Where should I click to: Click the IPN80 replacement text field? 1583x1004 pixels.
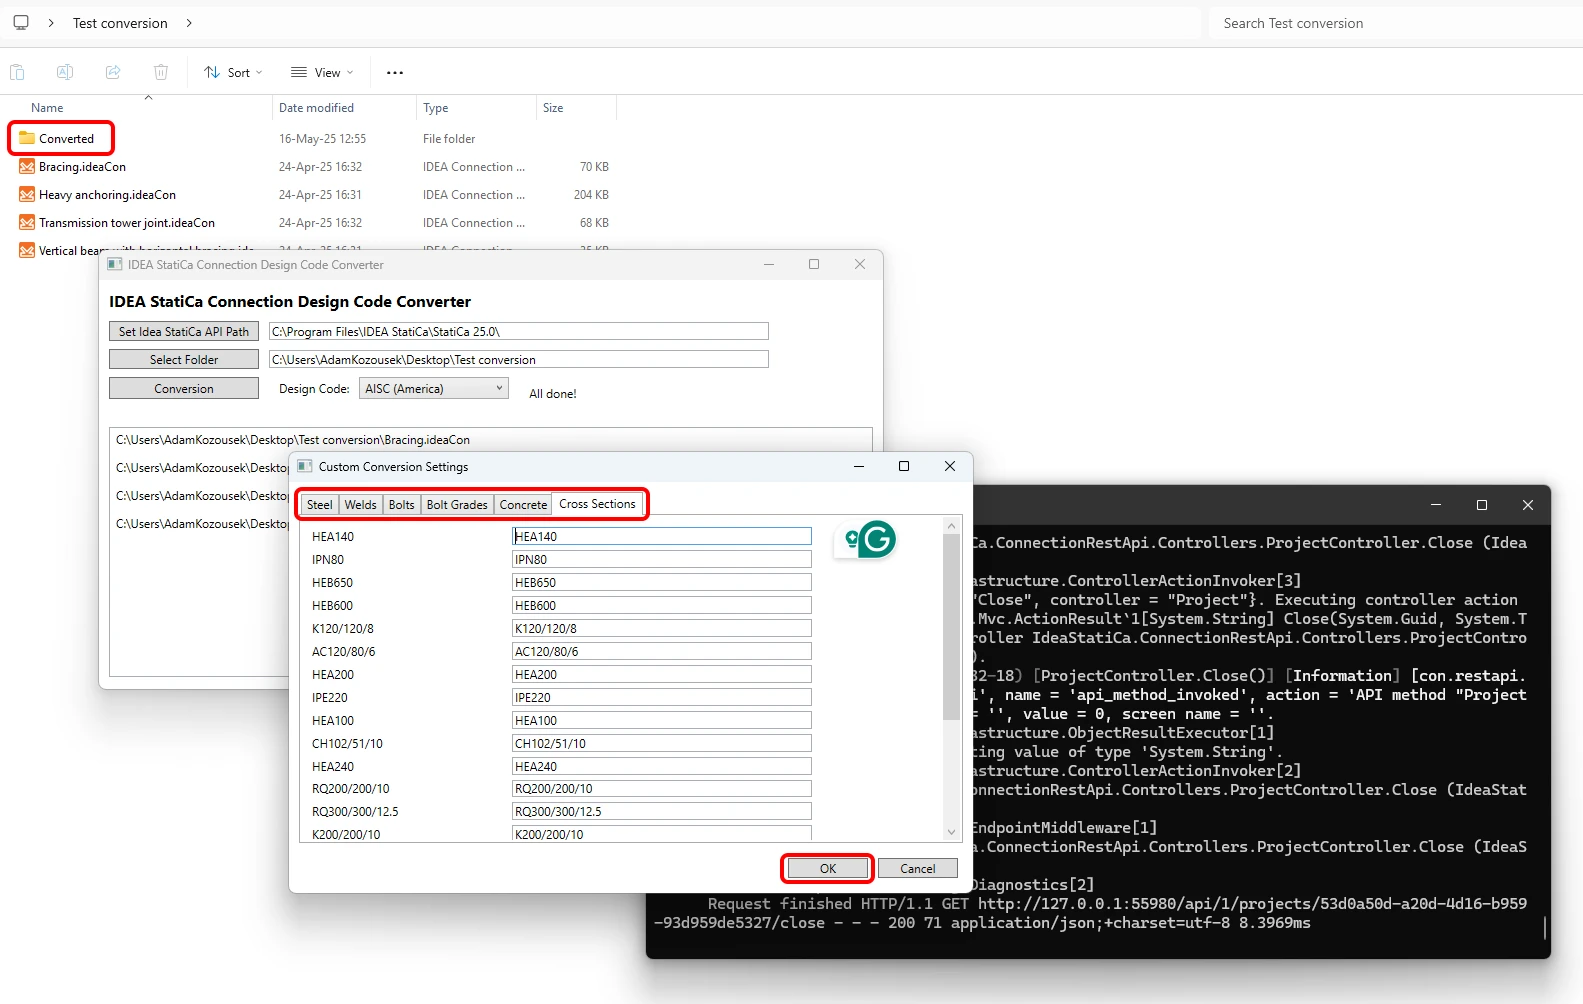tap(661, 559)
